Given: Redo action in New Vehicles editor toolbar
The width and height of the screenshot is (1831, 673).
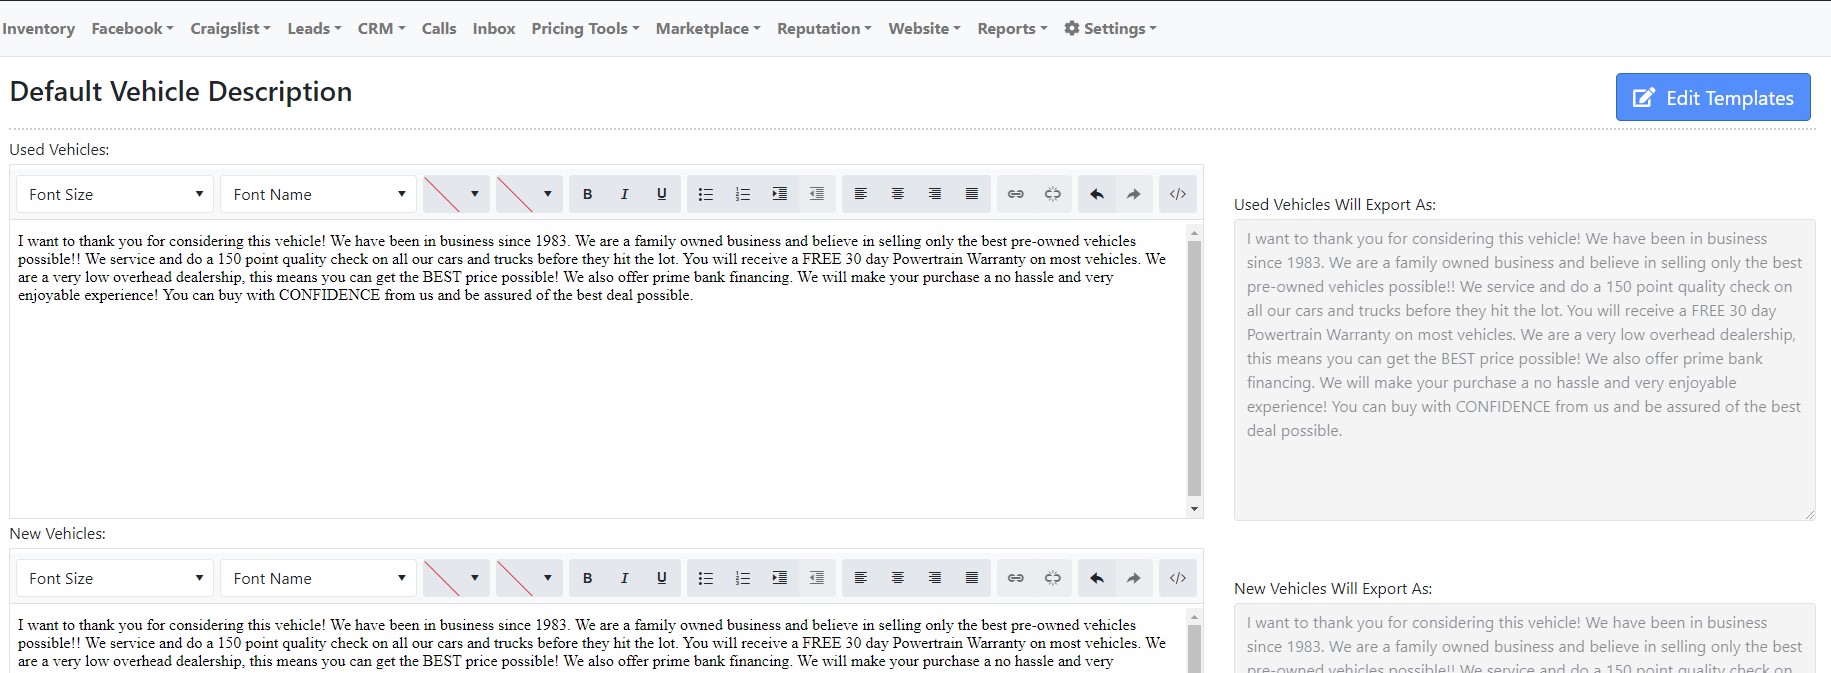Looking at the screenshot, I should pyautogui.click(x=1133, y=578).
